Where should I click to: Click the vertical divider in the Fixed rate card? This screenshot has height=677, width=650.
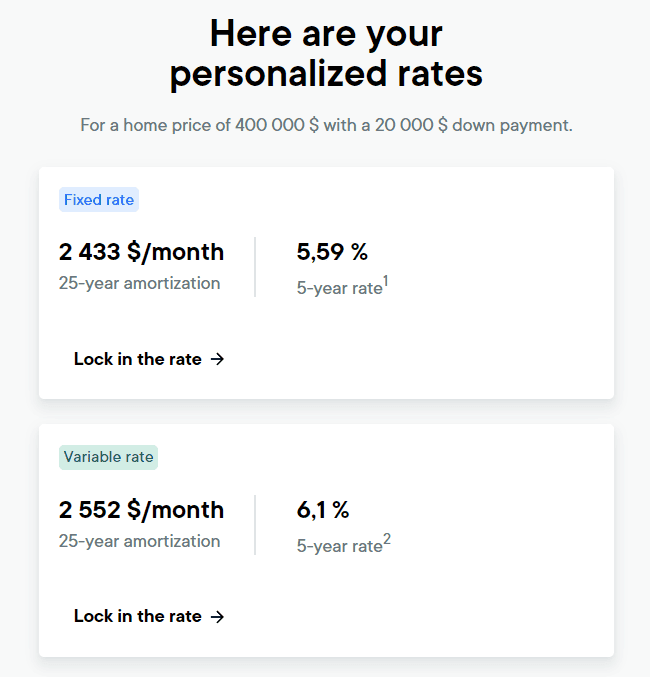click(x=255, y=267)
